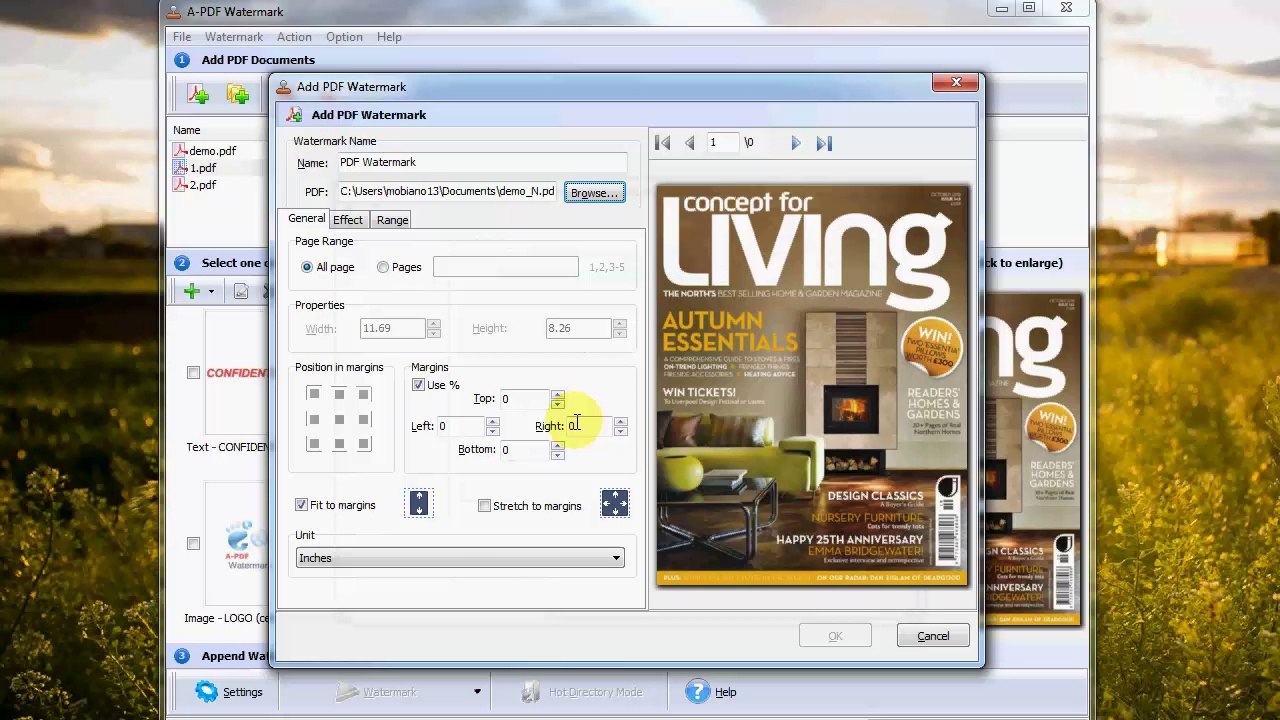Open the Unit dropdown showing Inches
Image resolution: width=1280 pixels, height=720 pixels.
tap(460, 558)
